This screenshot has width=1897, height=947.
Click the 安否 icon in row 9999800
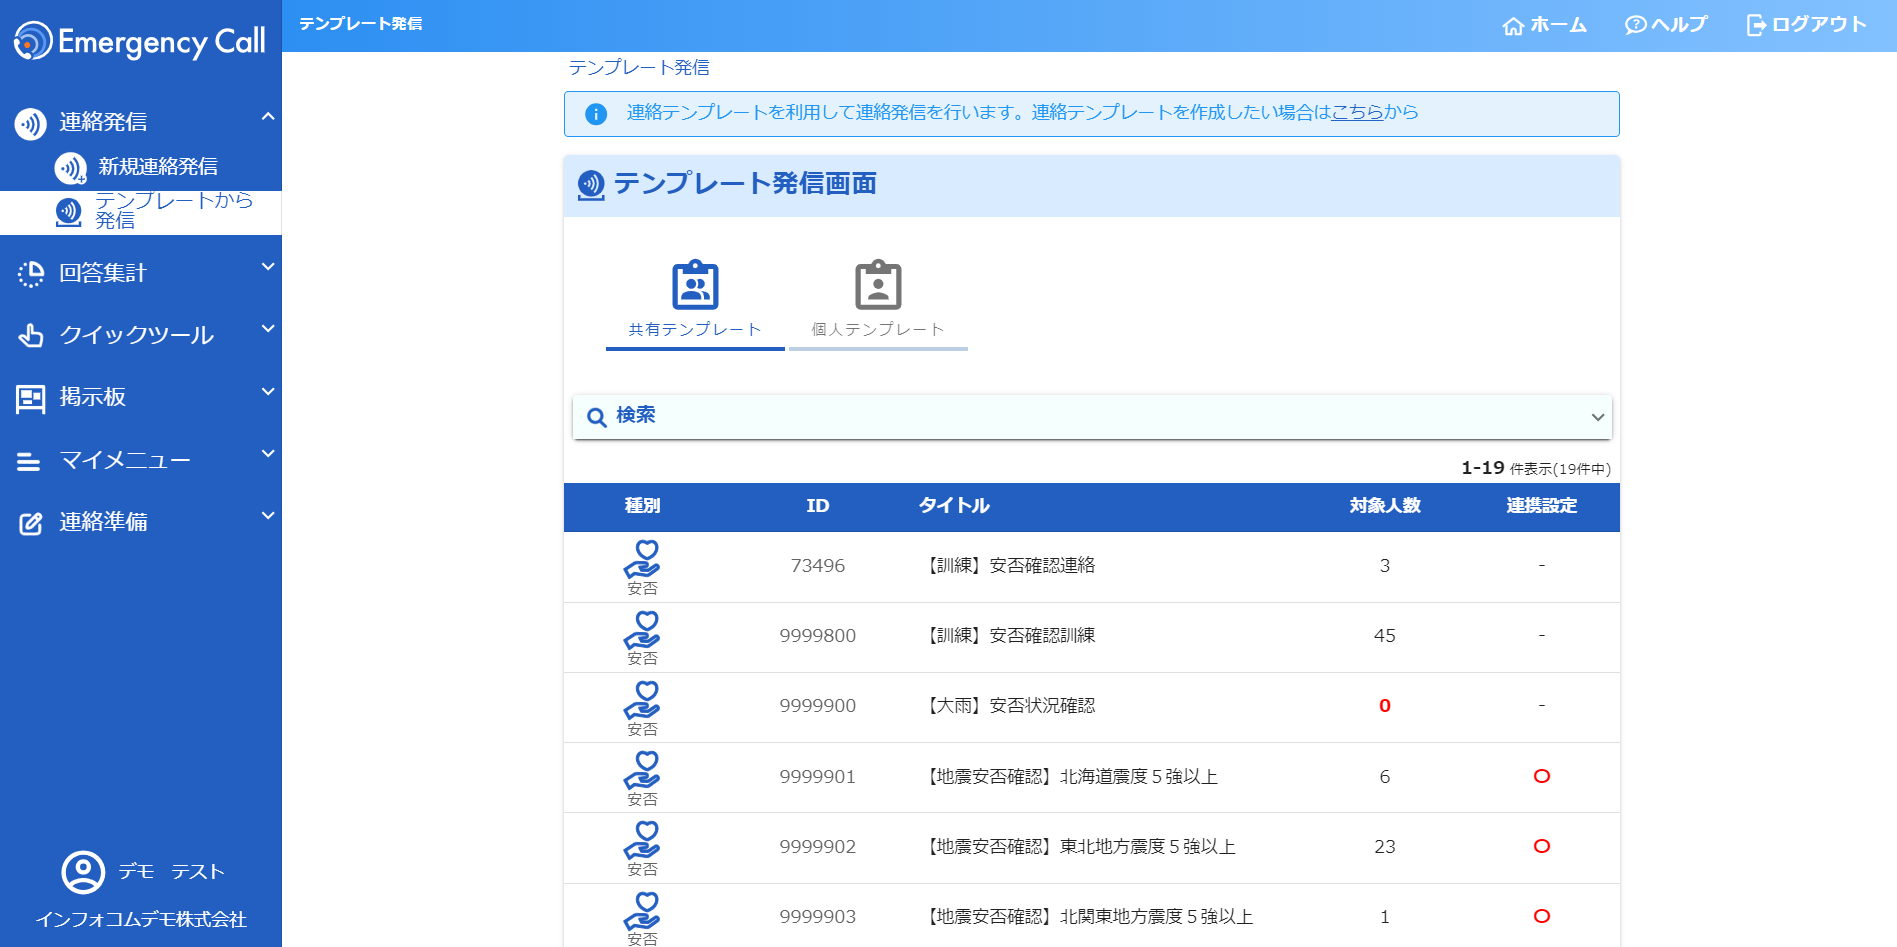642,630
